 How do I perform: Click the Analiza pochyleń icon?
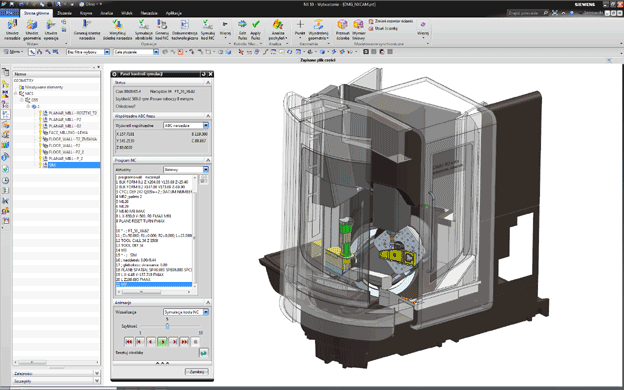pos(278,25)
